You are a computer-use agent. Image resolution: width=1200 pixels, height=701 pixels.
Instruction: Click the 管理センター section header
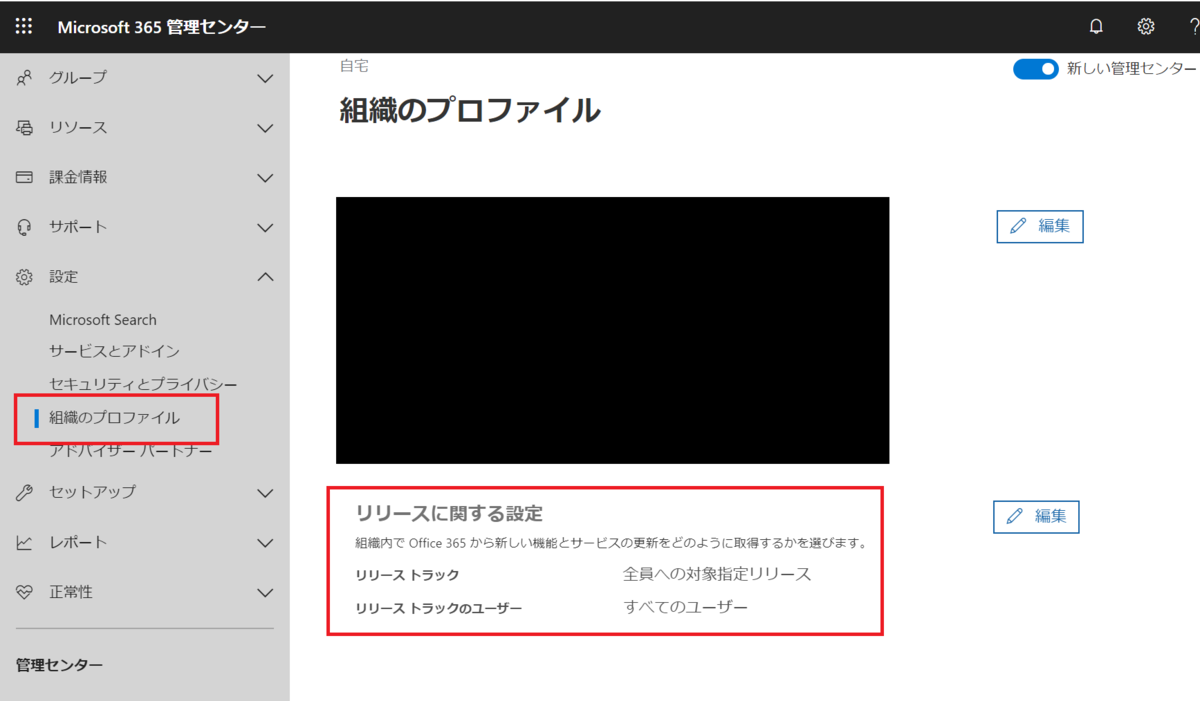click(60, 665)
